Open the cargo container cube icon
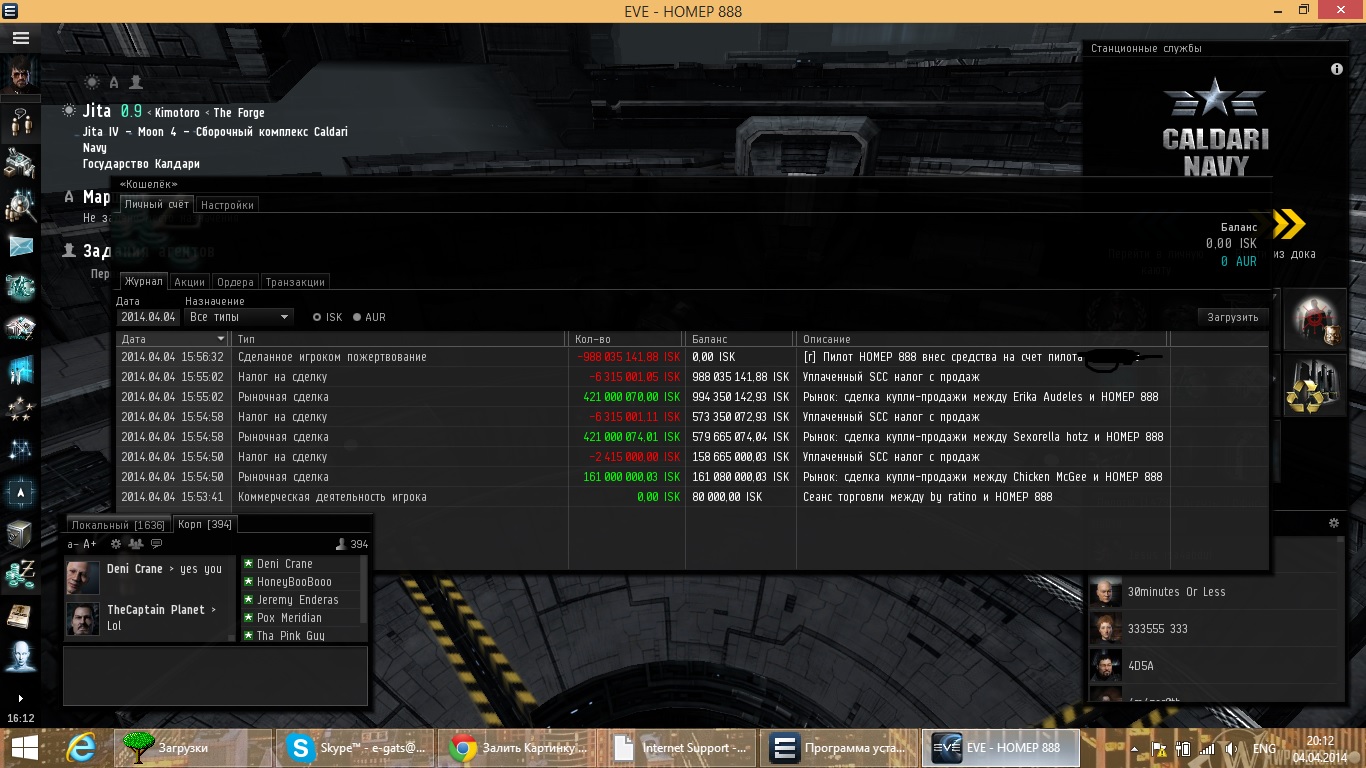Image resolution: width=1366 pixels, height=768 pixels. (20, 534)
